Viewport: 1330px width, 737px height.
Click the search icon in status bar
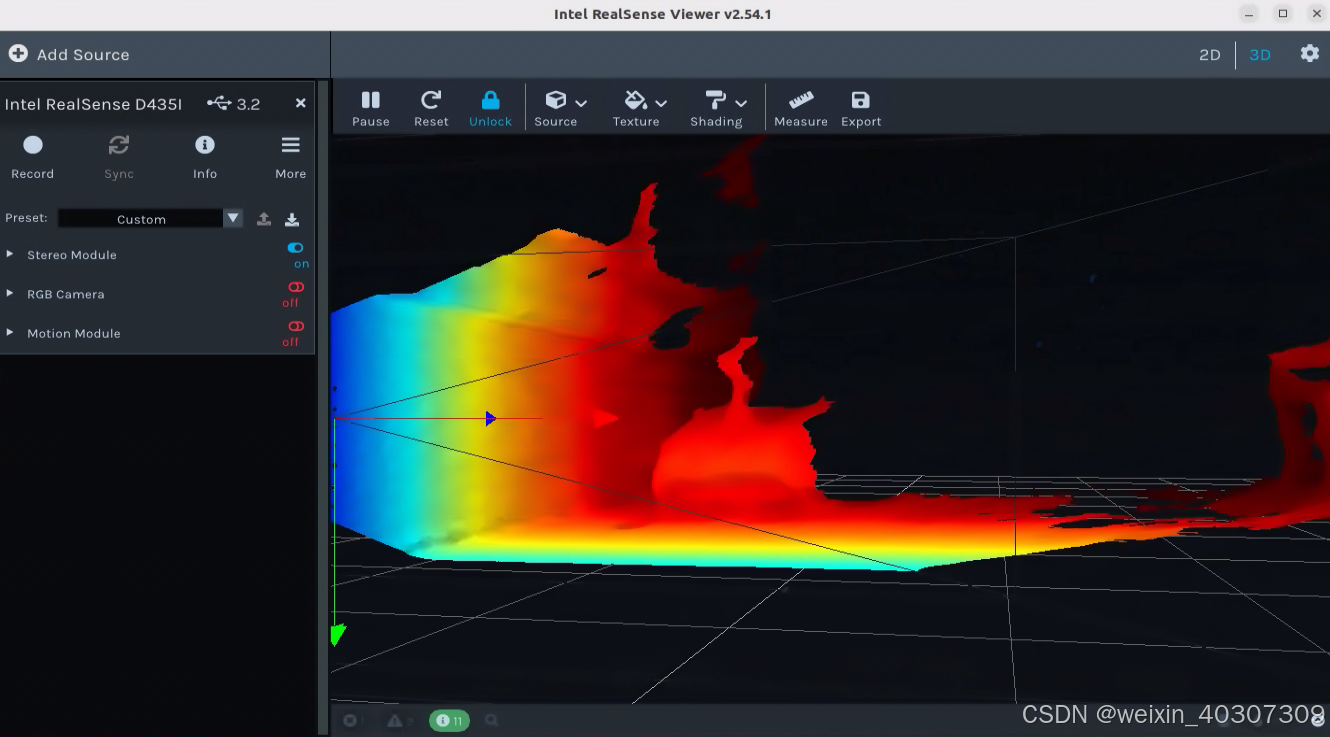492,720
